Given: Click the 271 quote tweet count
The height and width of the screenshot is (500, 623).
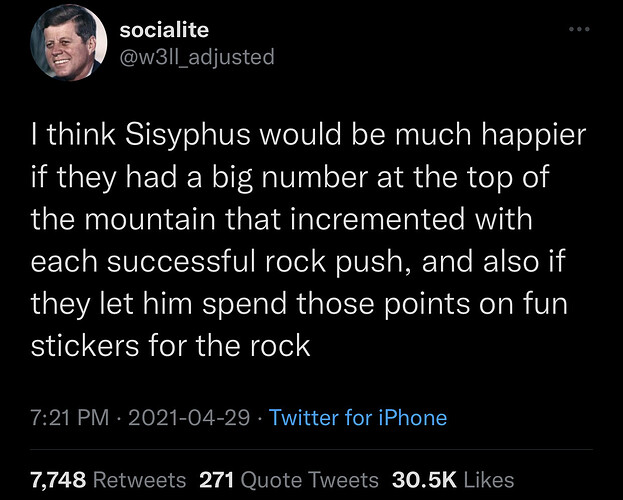Looking at the screenshot, I should (x=217, y=480).
